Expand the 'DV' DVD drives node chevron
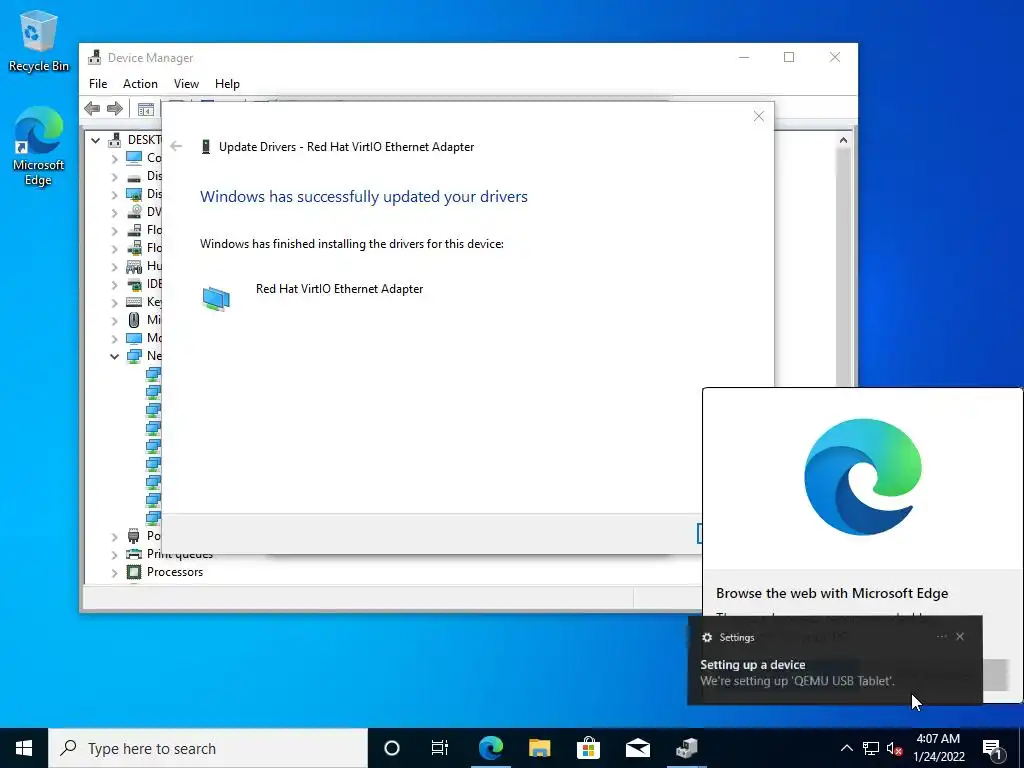 114,212
